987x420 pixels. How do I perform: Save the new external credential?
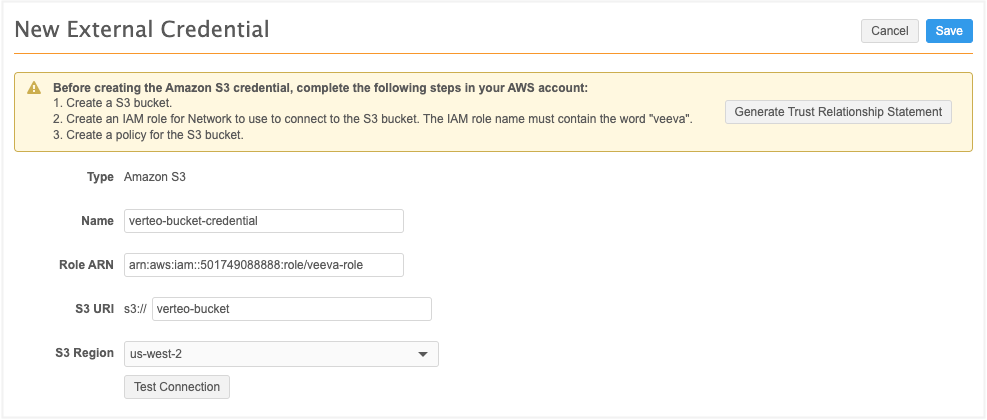[948, 31]
